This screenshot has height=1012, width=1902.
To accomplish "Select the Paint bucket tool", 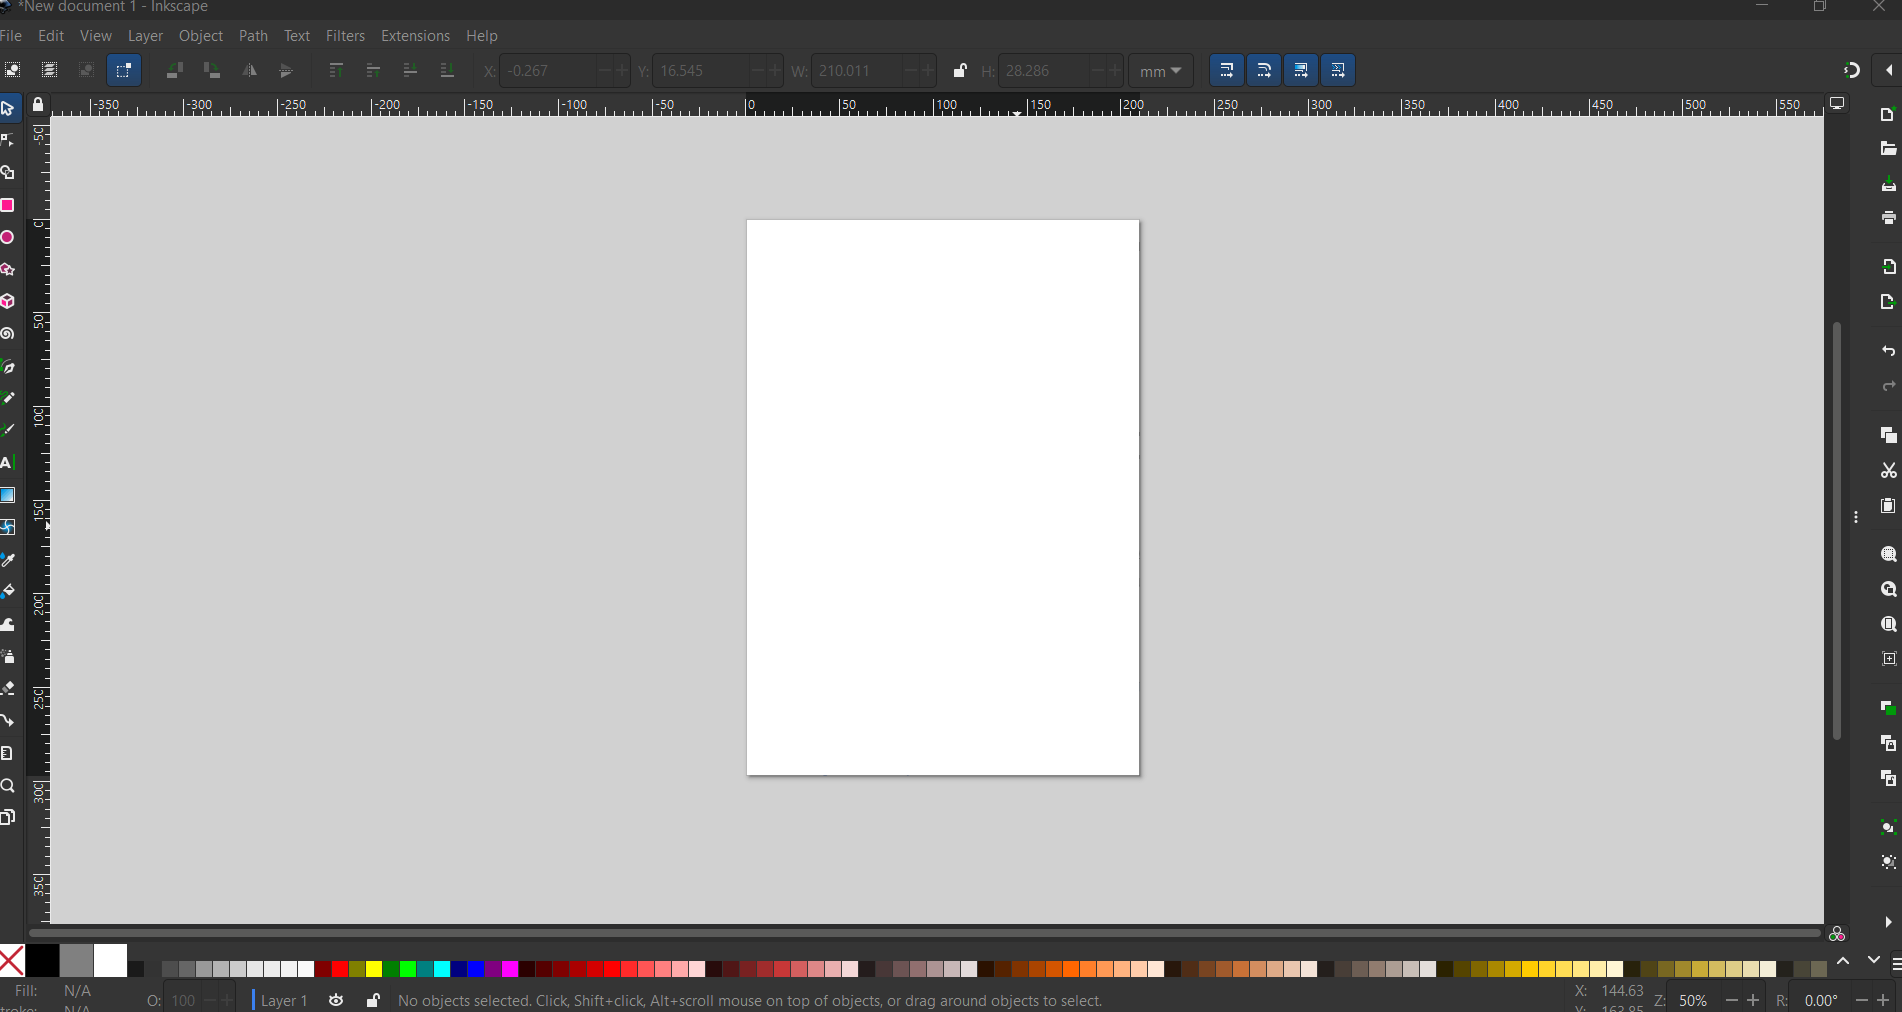I will tap(8, 591).
